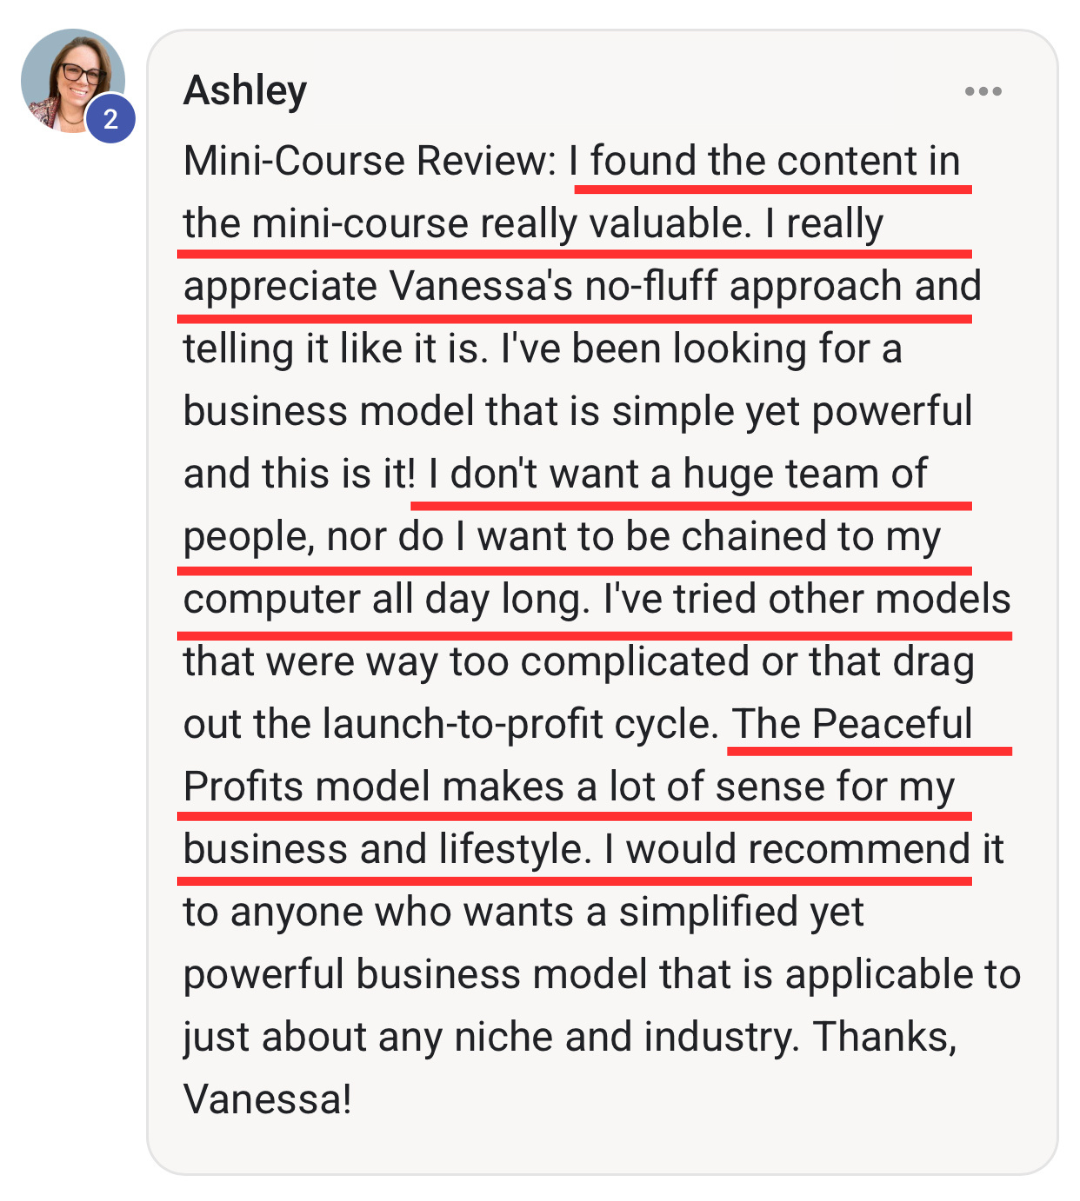Click the line "business model that is simple yet powerful"
The image size is (1080, 1201).
click(577, 412)
